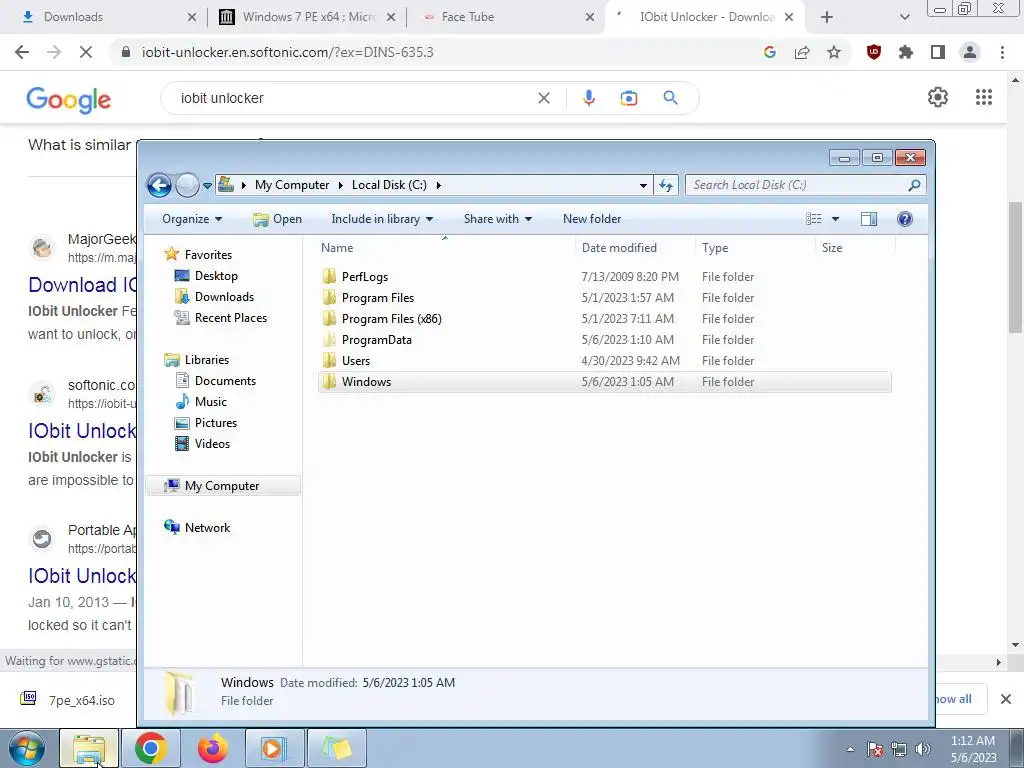Select Libraries in navigation pane
The width and height of the screenshot is (1024, 768).
point(197,360)
